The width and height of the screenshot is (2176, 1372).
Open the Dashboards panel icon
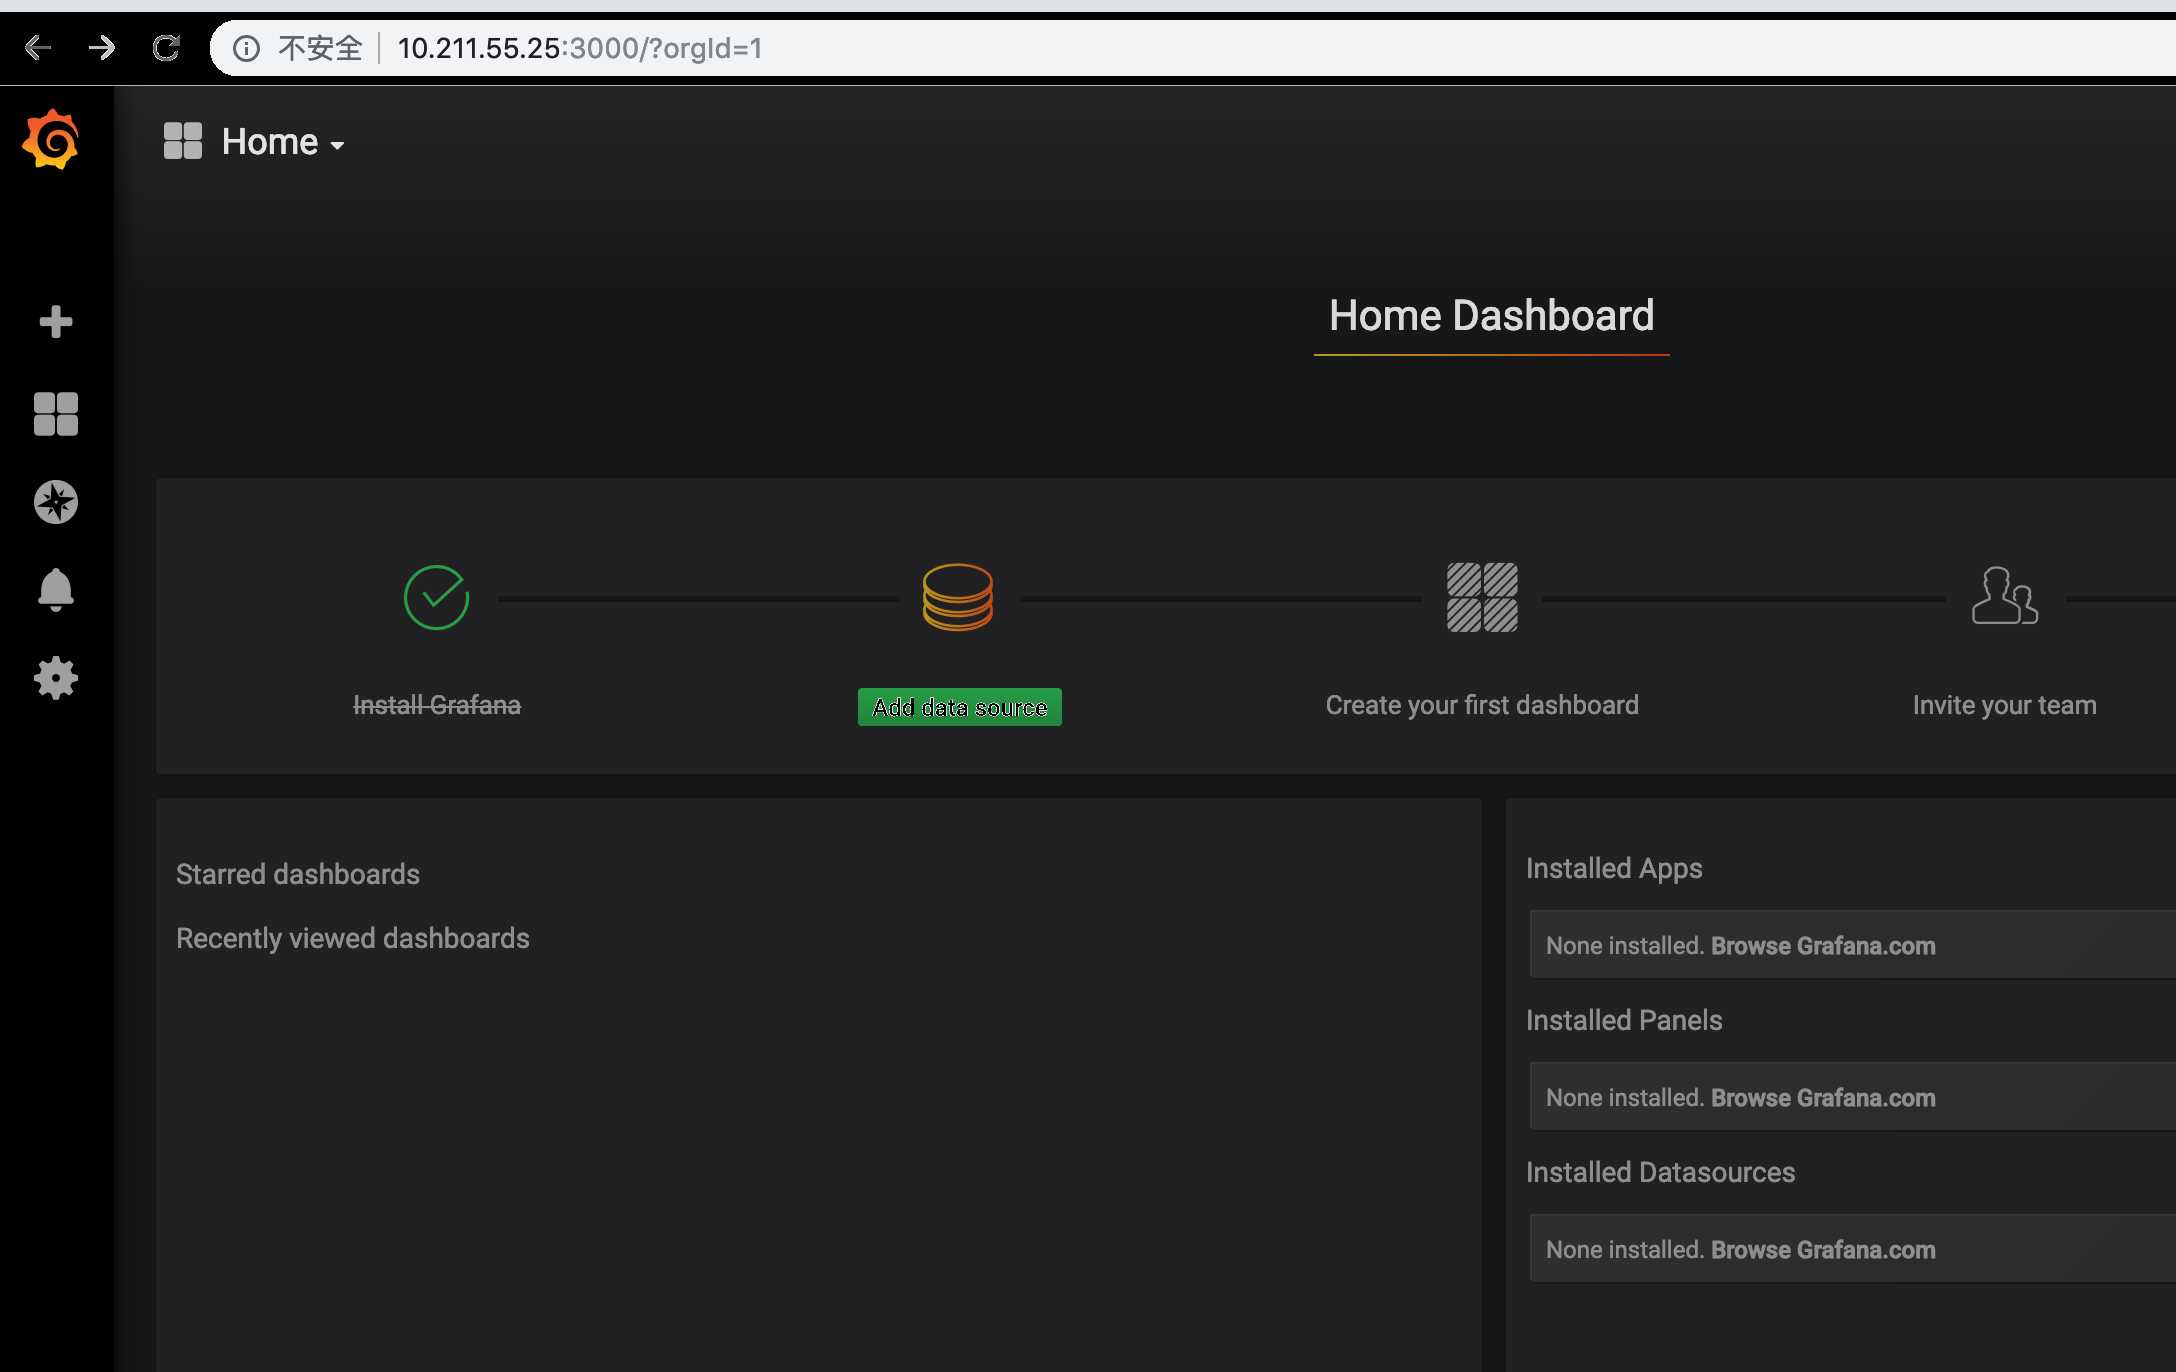[x=55, y=414]
